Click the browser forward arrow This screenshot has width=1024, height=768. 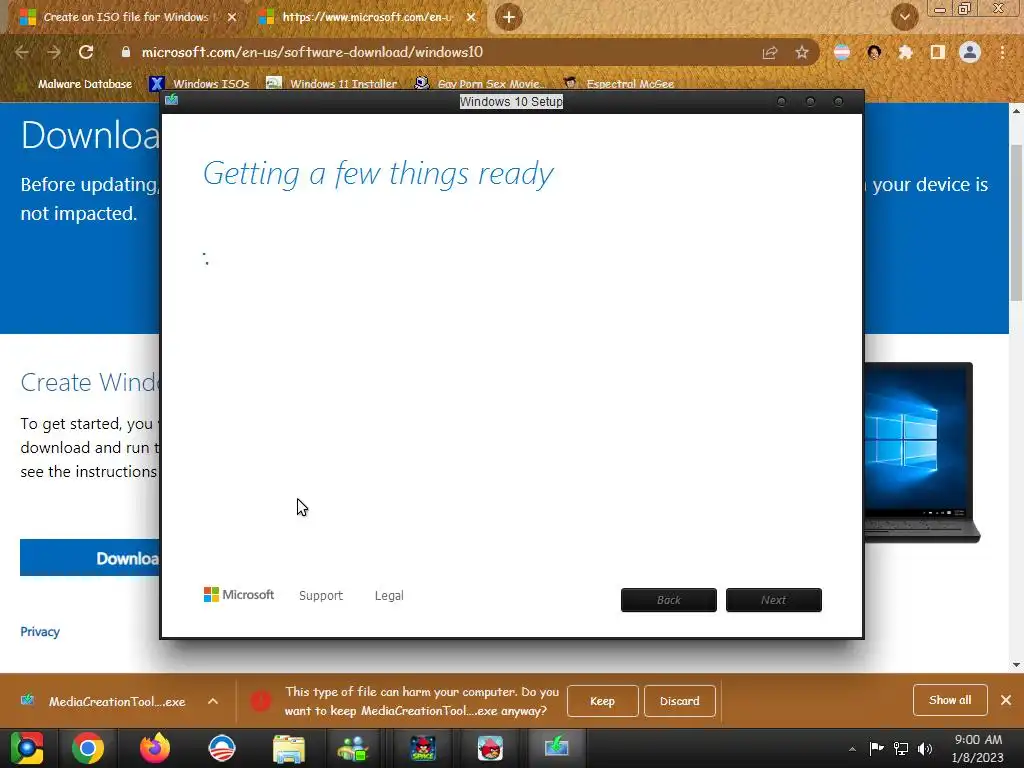(x=54, y=52)
